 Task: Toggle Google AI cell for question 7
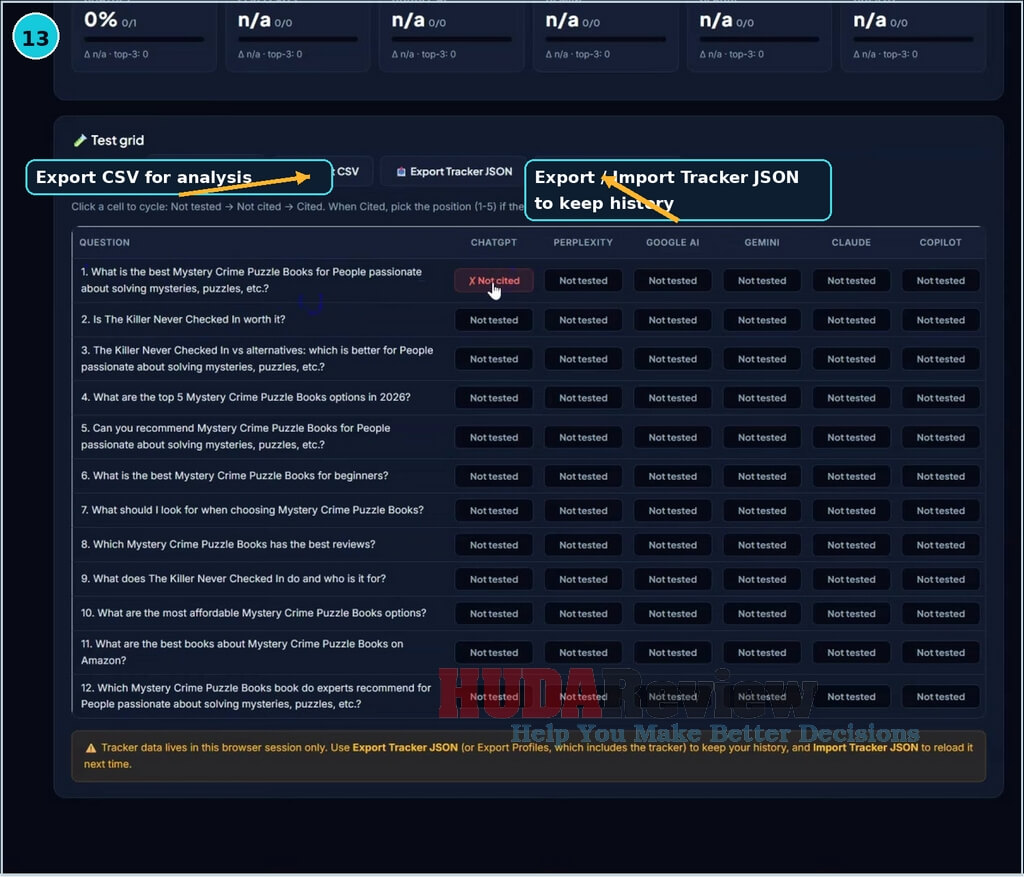[x=673, y=511]
